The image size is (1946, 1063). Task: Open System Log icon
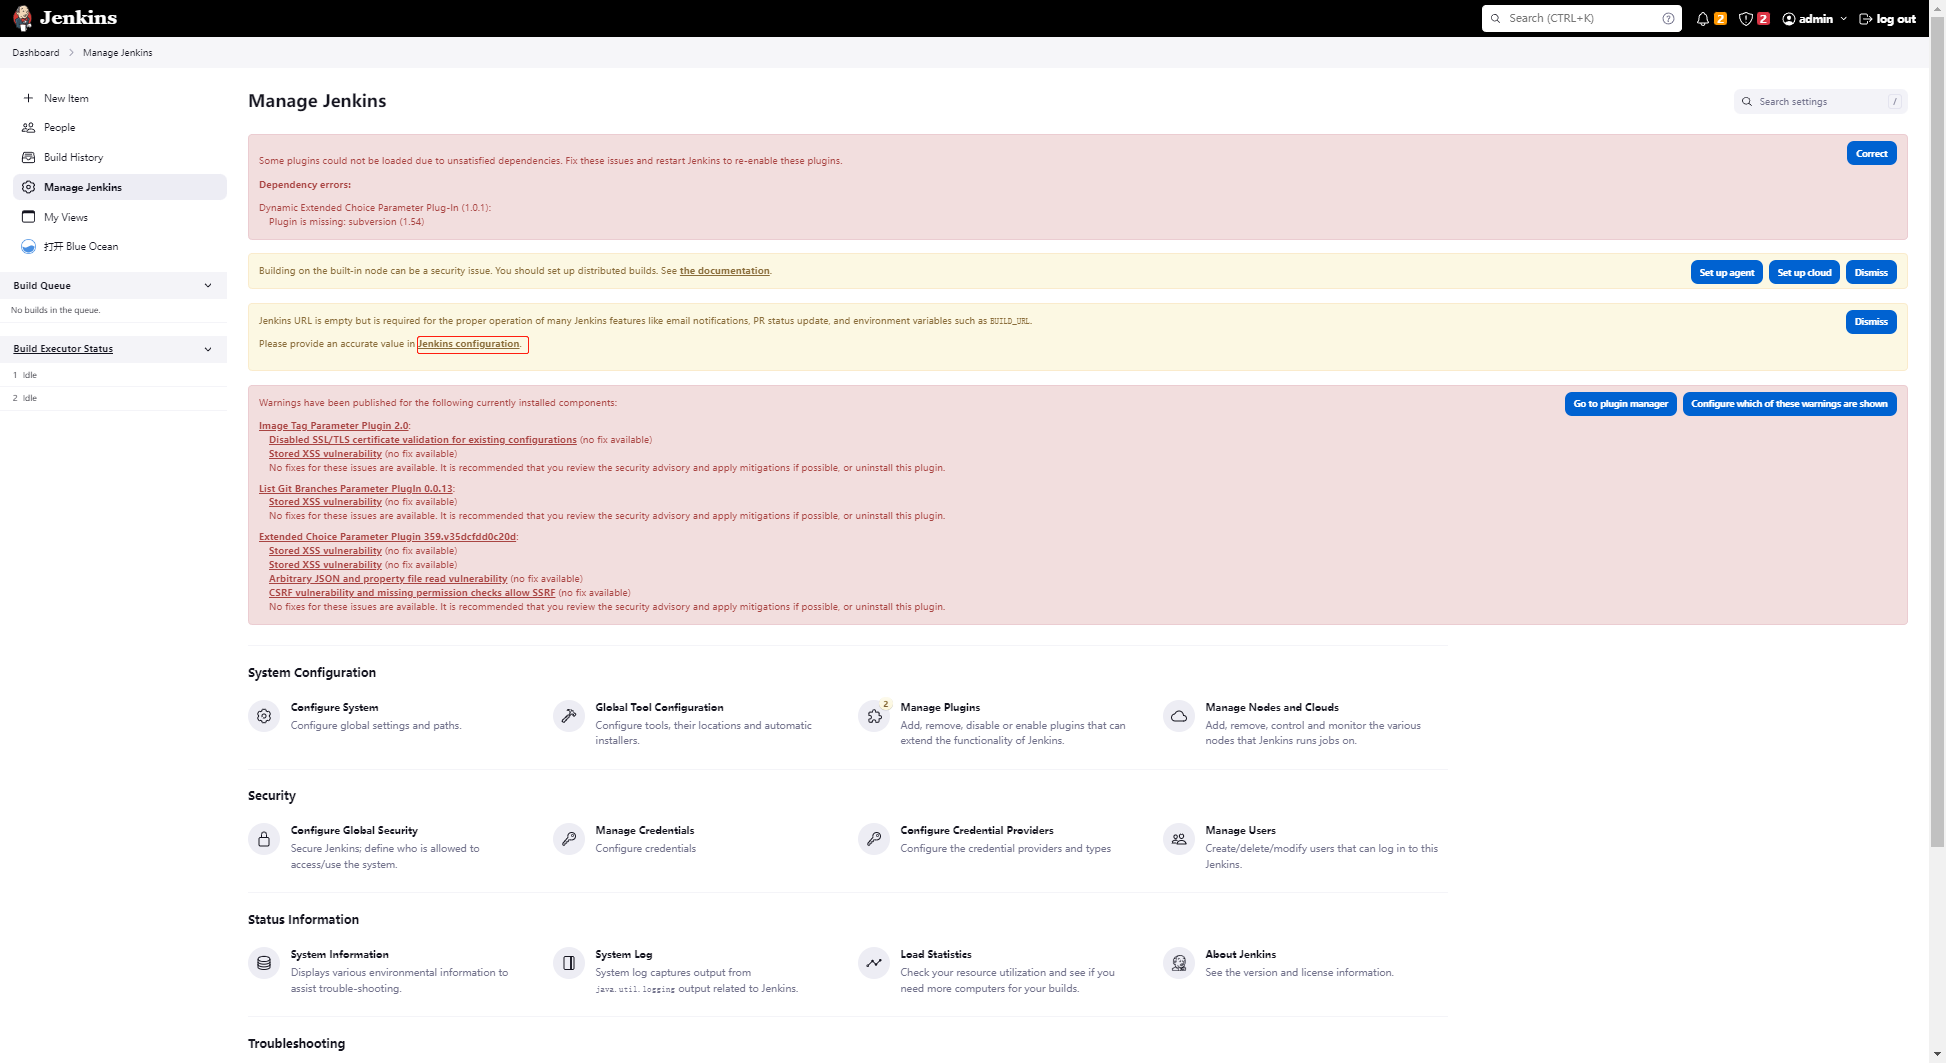click(569, 963)
